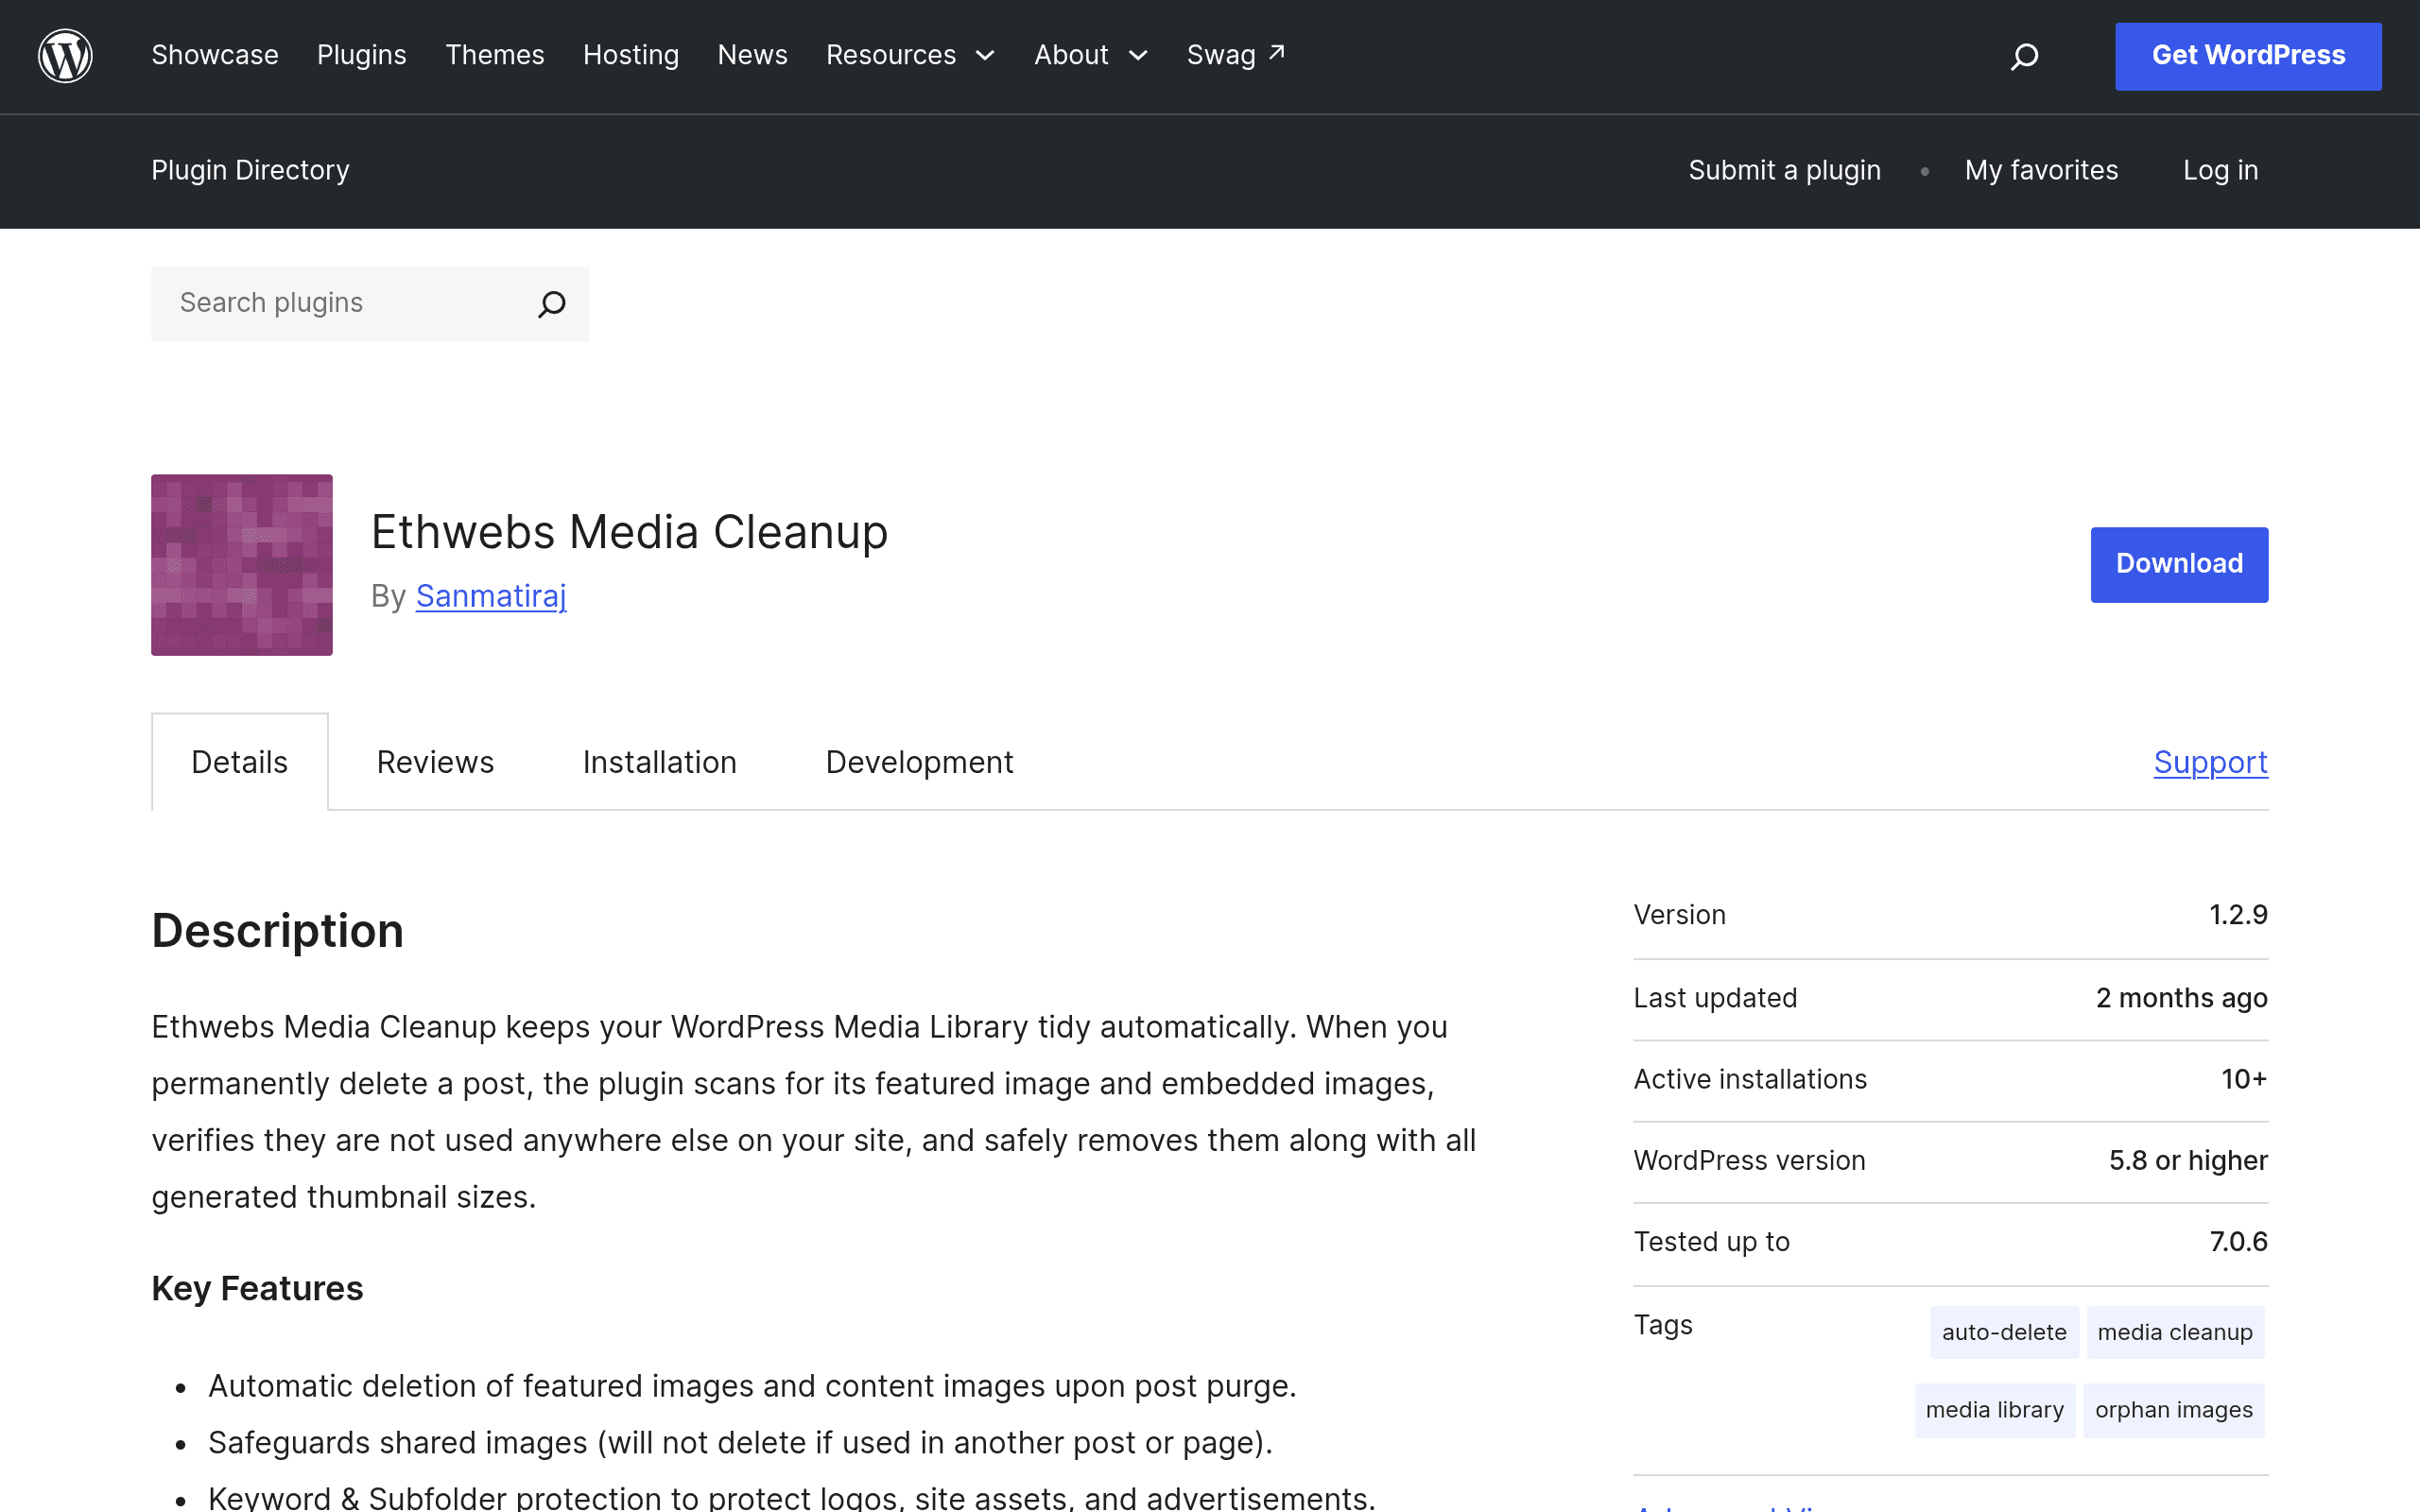The height and width of the screenshot is (1512, 2420).
Task: Expand the Resources dropdown menu
Action: pos(910,55)
